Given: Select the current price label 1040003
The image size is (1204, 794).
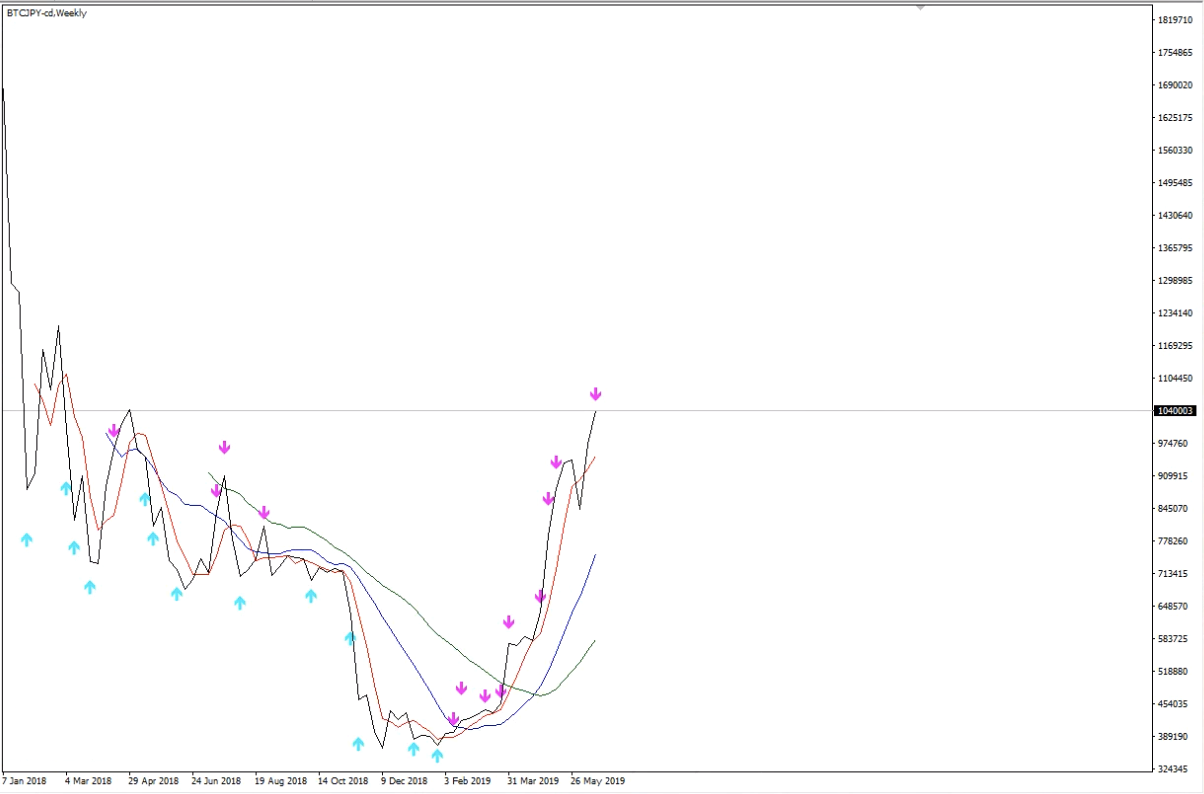Looking at the screenshot, I should 1173,411.
